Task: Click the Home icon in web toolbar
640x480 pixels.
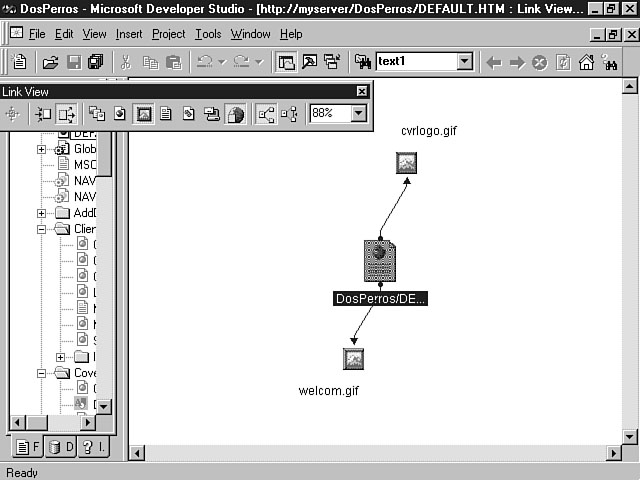Action: pyautogui.click(x=586, y=62)
